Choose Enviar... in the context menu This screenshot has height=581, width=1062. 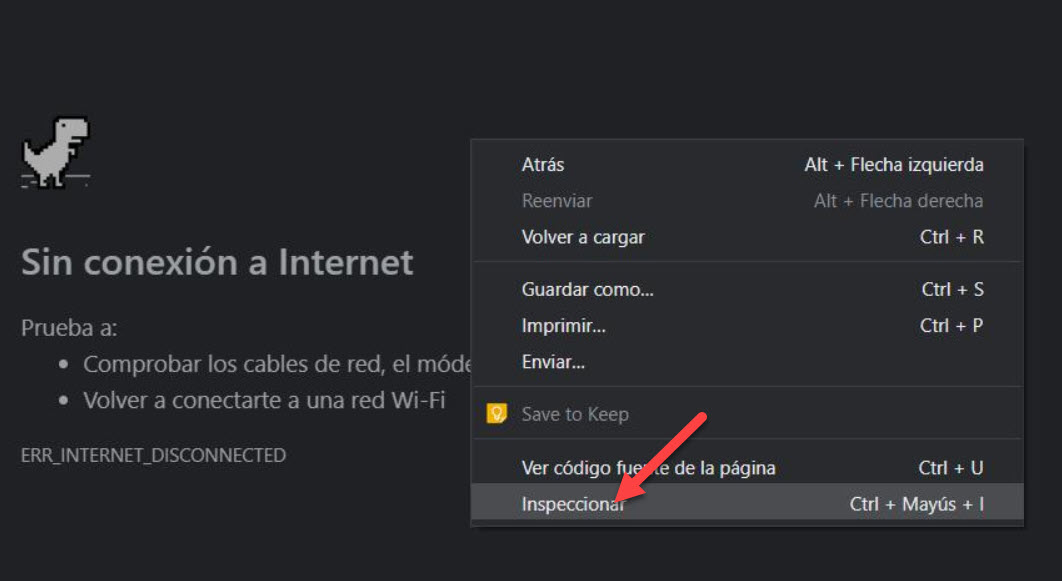coord(553,362)
